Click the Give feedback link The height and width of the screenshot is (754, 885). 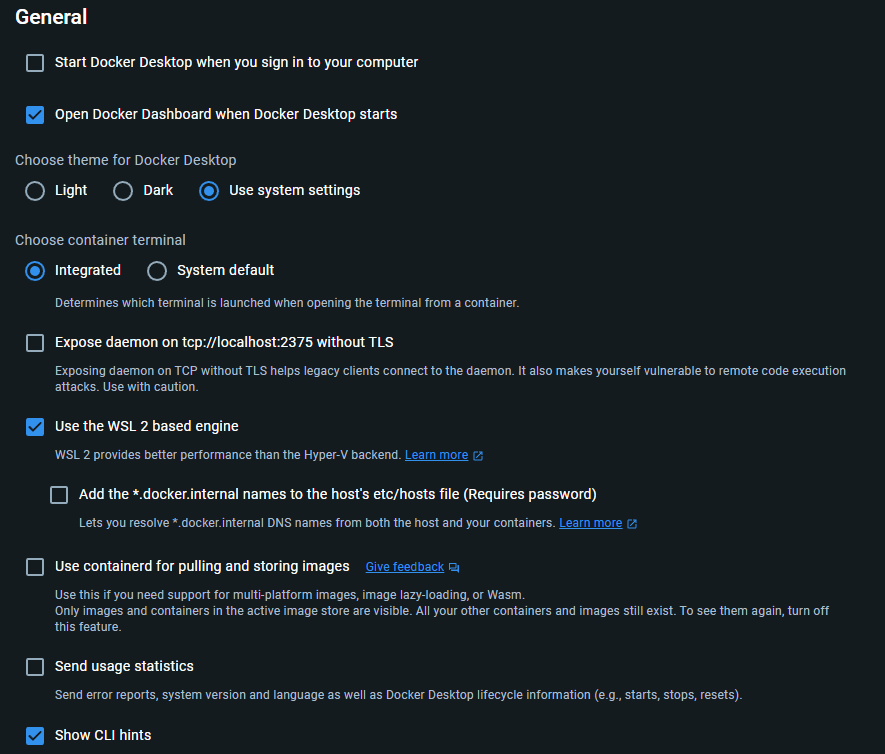tap(404, 567)
